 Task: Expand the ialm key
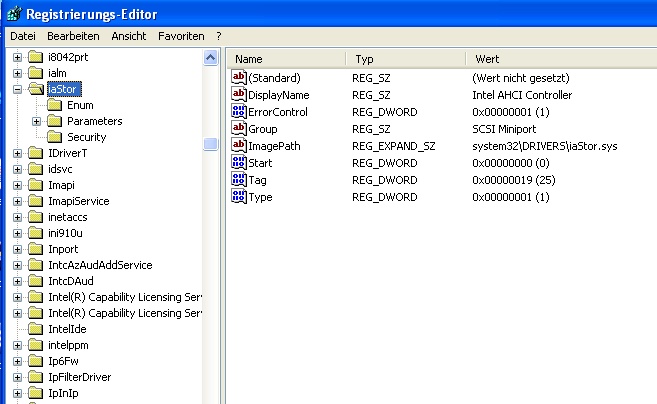click(x=17, y=73)
